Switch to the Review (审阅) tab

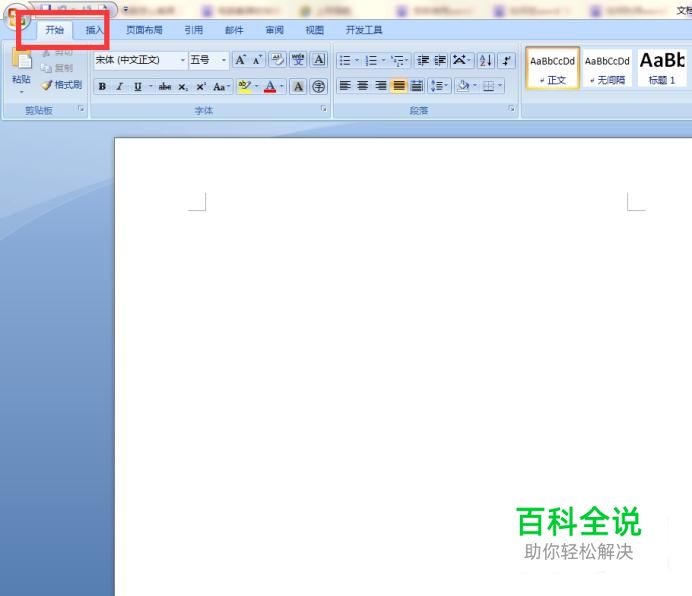[x=275, y=30]
